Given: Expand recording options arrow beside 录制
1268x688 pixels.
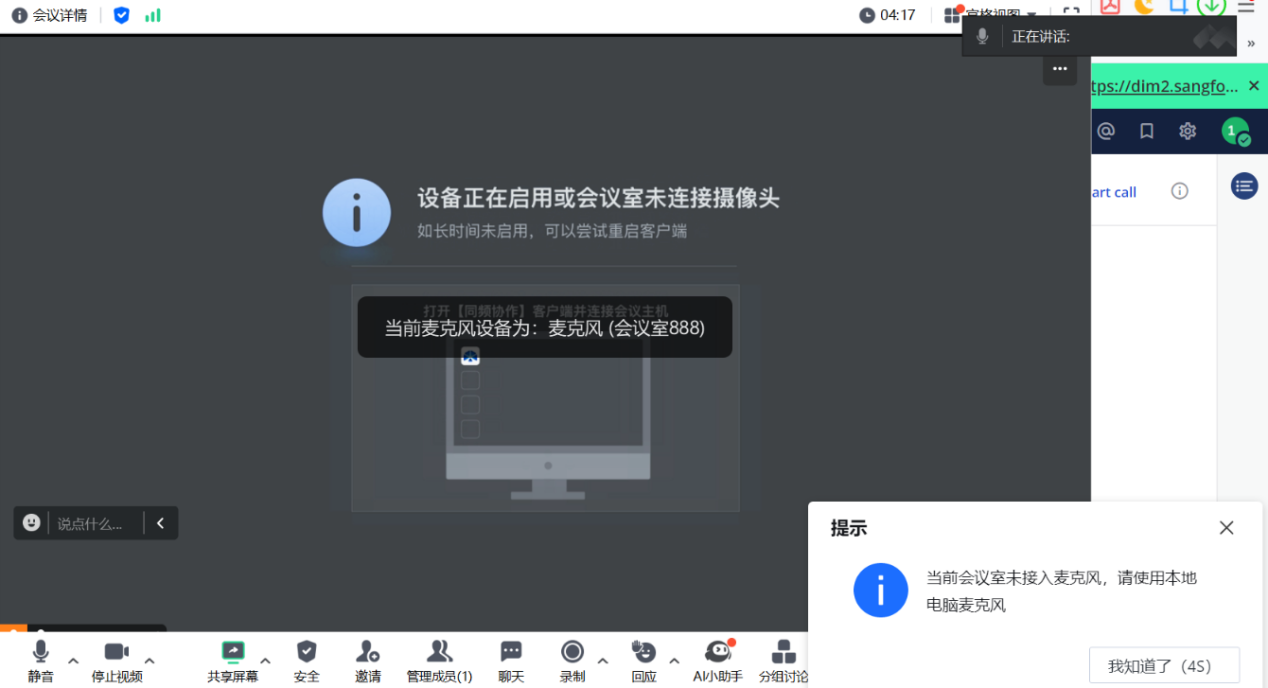Looking at the screenshot, I should click(602, 660).
